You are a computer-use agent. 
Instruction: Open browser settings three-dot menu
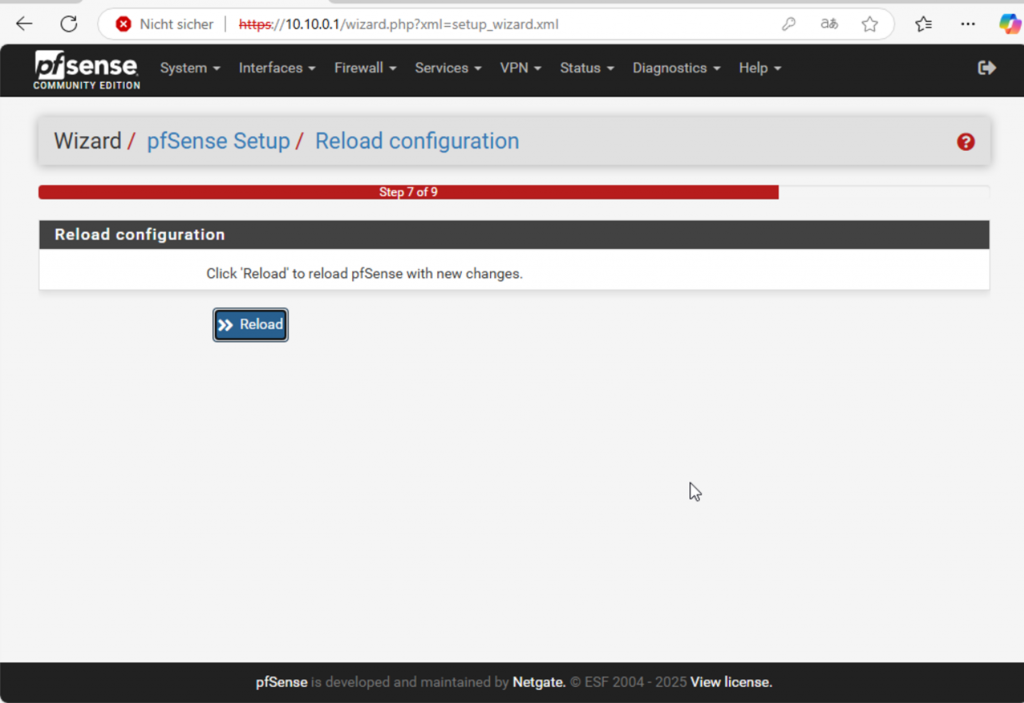coord(968,24)
